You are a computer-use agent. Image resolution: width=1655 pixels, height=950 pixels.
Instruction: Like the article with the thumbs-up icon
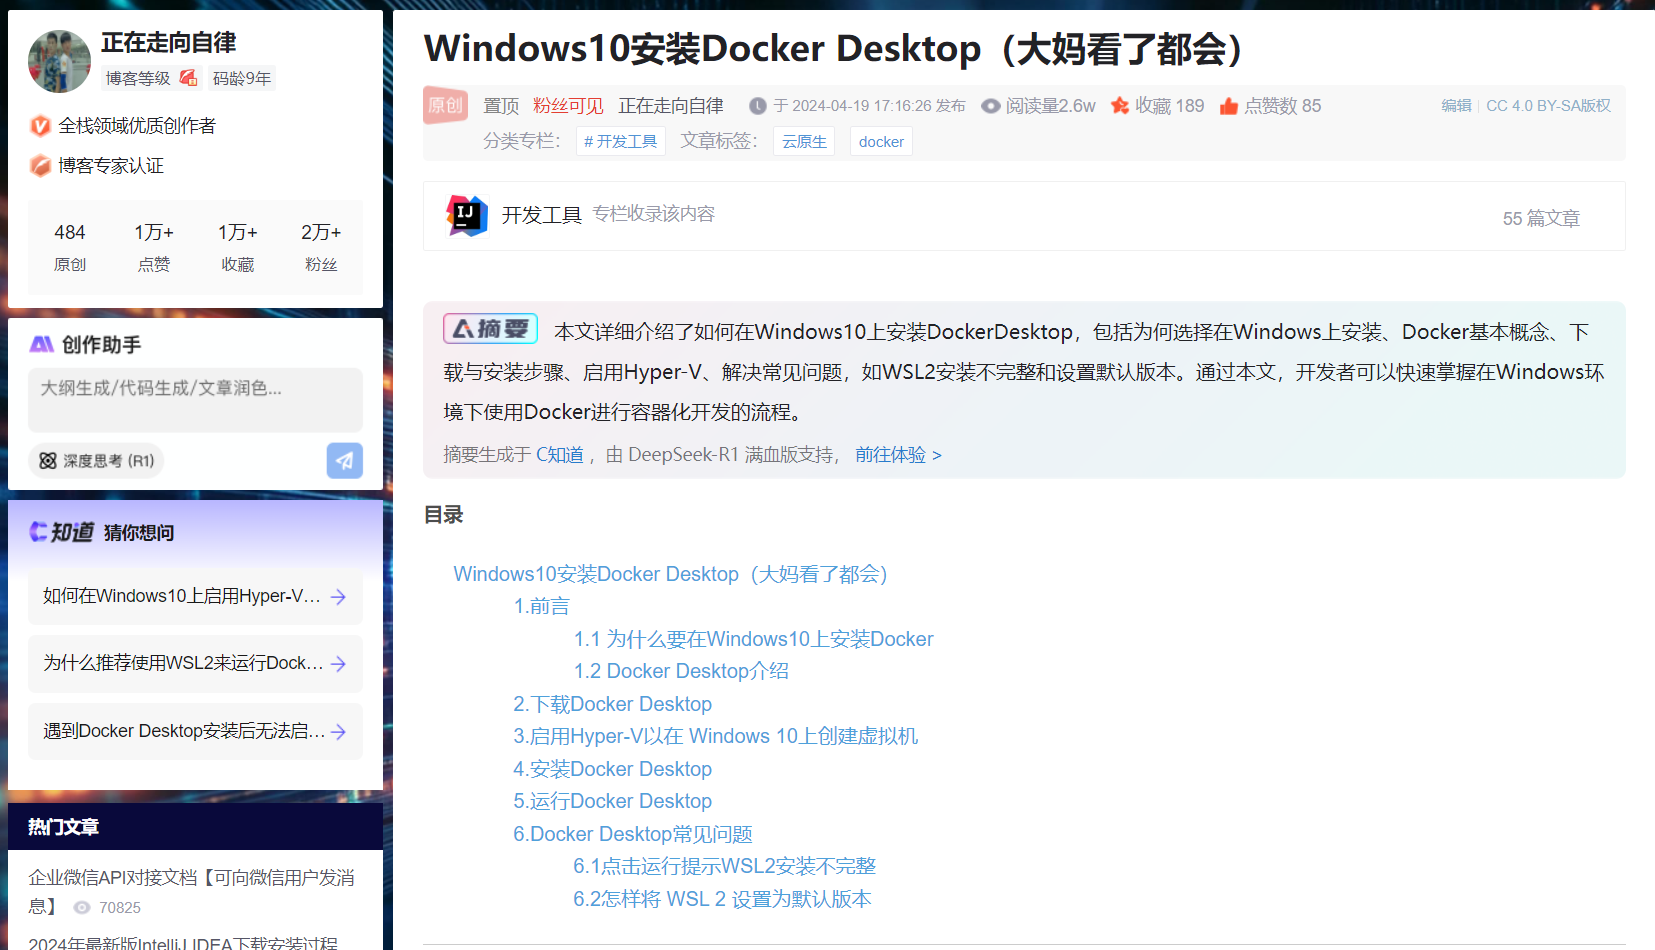pos(1229,106)
